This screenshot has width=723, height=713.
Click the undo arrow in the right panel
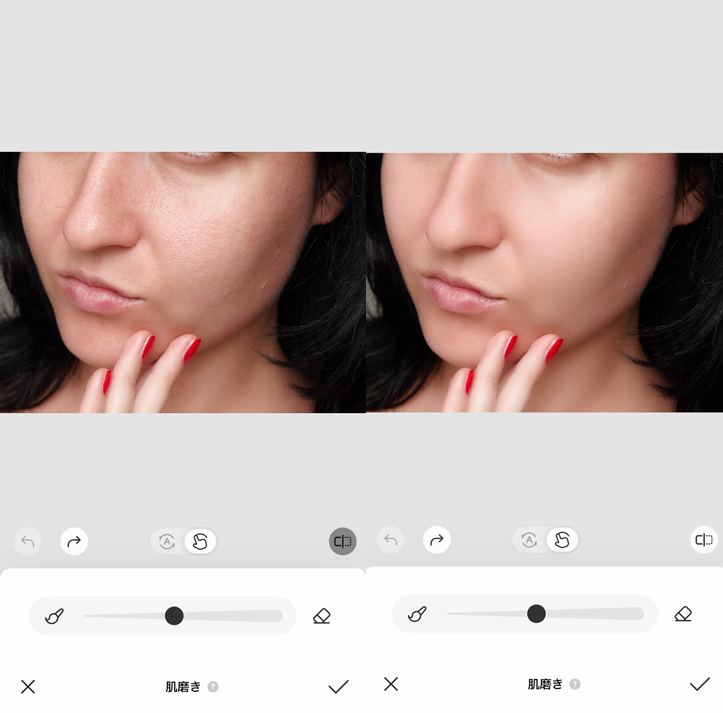391,540
